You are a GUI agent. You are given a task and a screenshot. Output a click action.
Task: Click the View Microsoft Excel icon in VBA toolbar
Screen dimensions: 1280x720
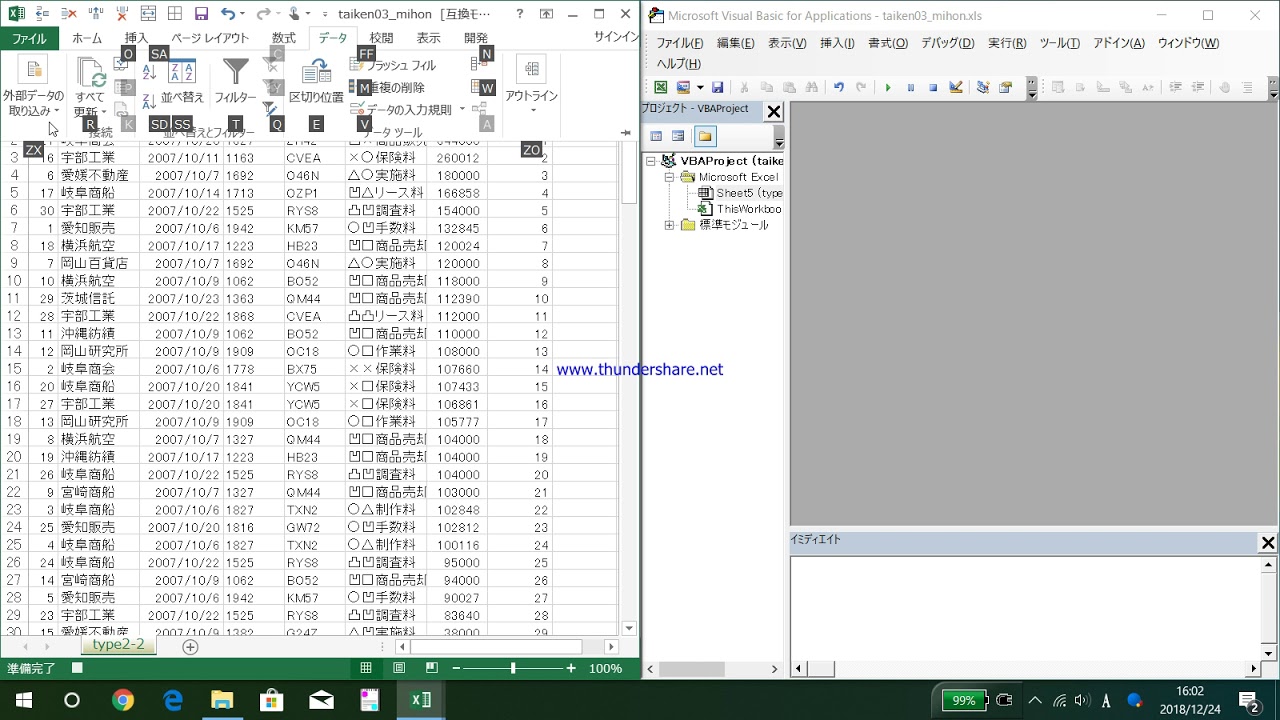661,88
